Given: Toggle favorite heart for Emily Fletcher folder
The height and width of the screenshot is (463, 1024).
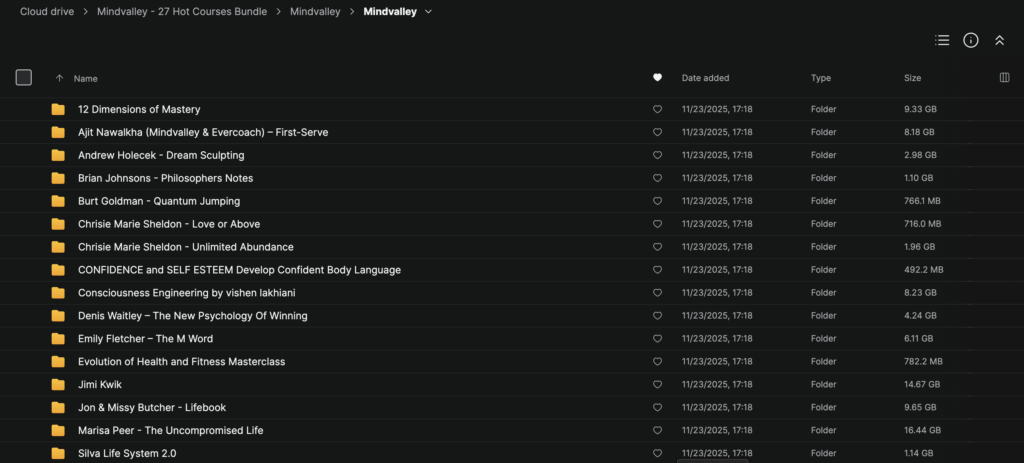Looking at the screenshot, I should point(657,339).
